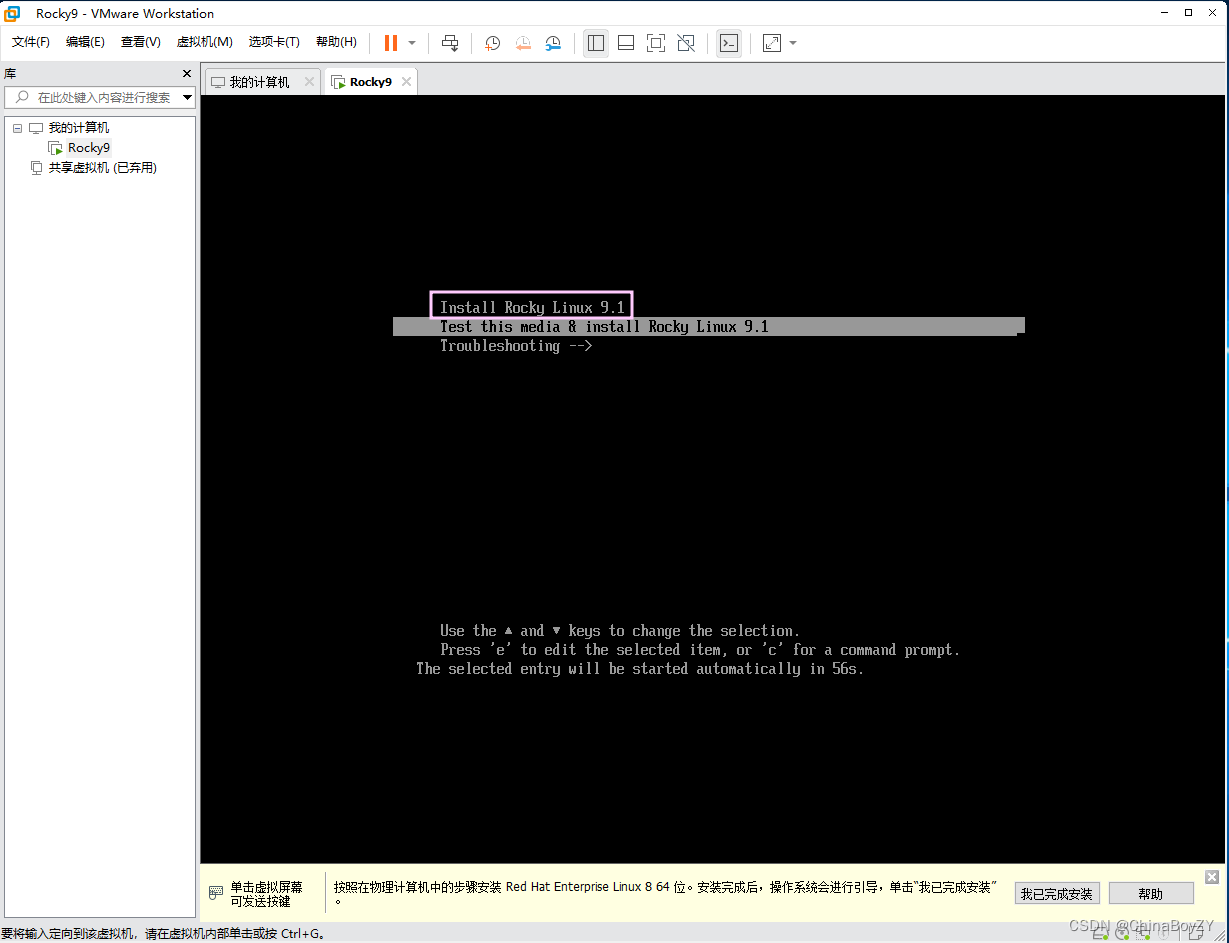The height and width of the screenshot is (943, 1229).
Task: Click the network adapter status icon
Action: pos(1144,937)
